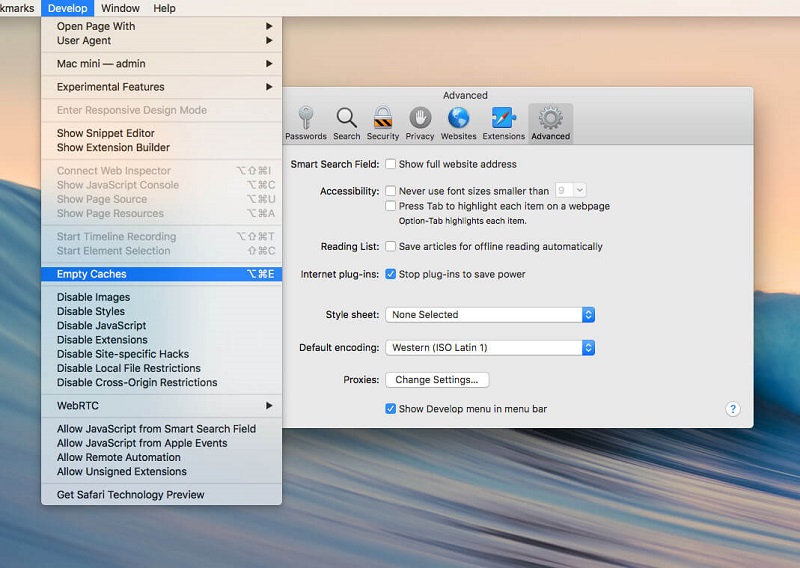
Task: Select Disable JavaScript
Action: (x=161, y=326)
